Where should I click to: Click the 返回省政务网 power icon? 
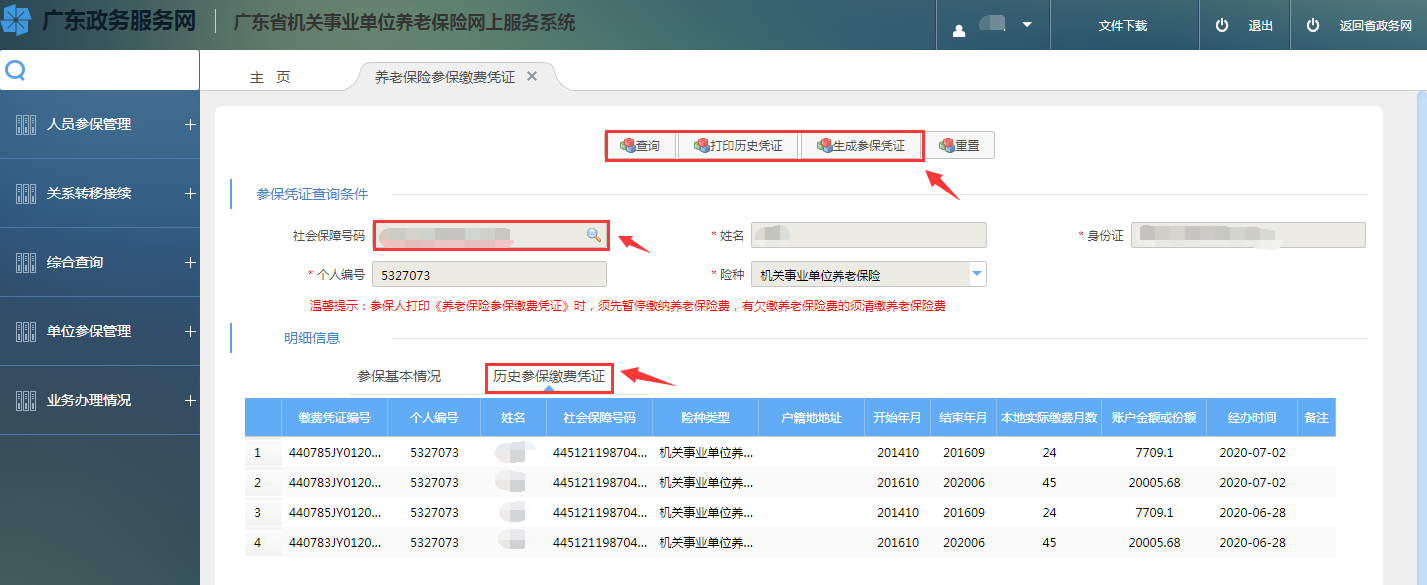coord(1313,26)
